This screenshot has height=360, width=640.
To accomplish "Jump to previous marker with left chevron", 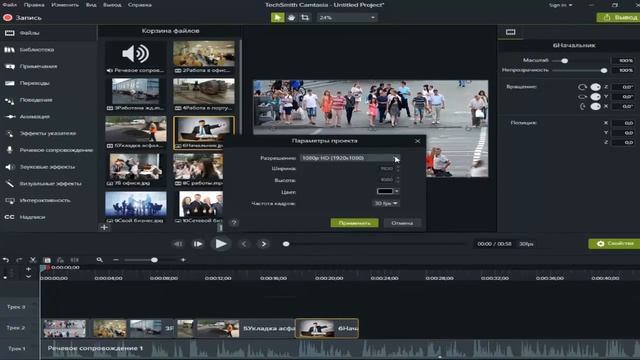I will 244,244.
